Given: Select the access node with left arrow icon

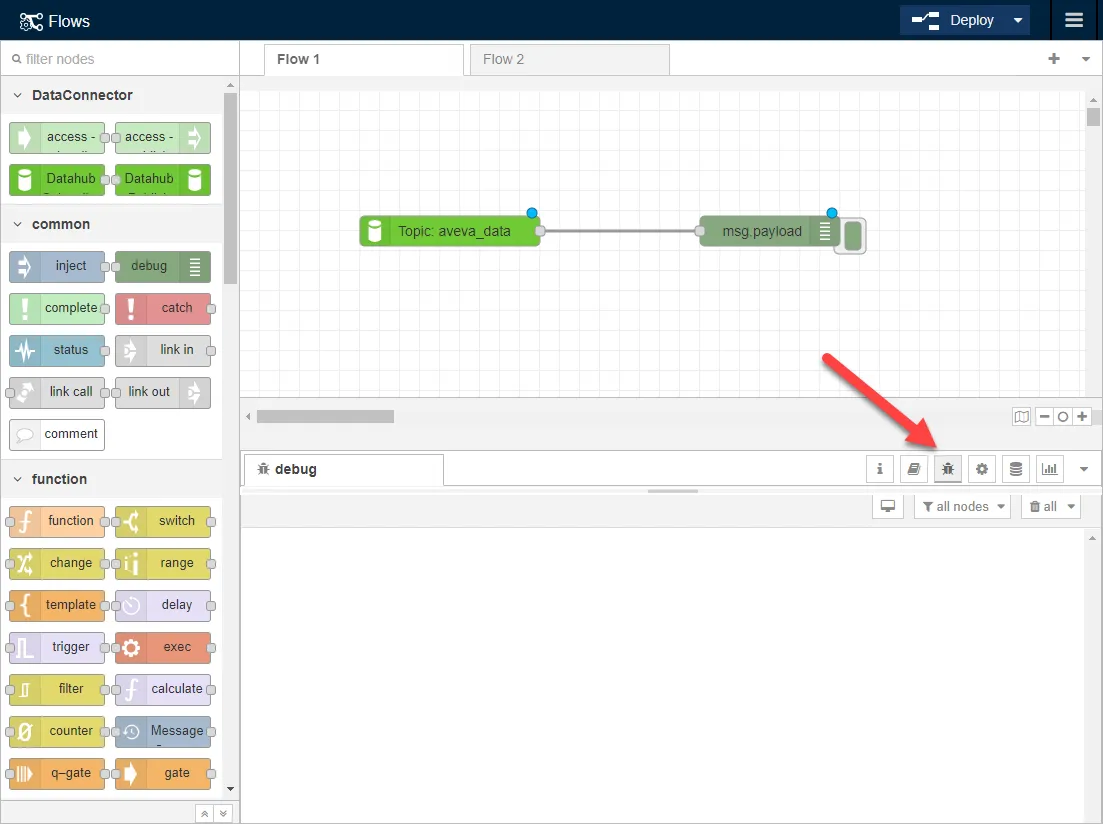Looking at the screenshot, I should 57,138.
